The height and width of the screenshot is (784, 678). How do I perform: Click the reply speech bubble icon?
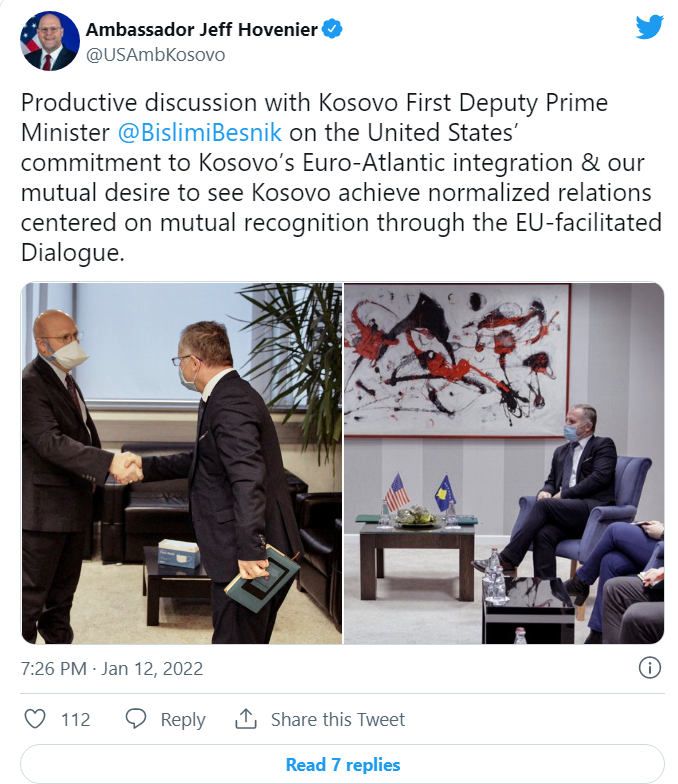click(x=136, y=718)
